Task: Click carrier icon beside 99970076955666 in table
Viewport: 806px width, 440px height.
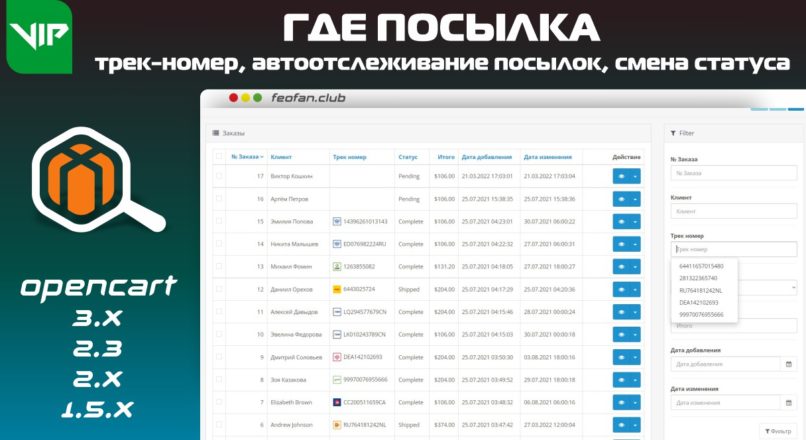Action: [337, 380]
